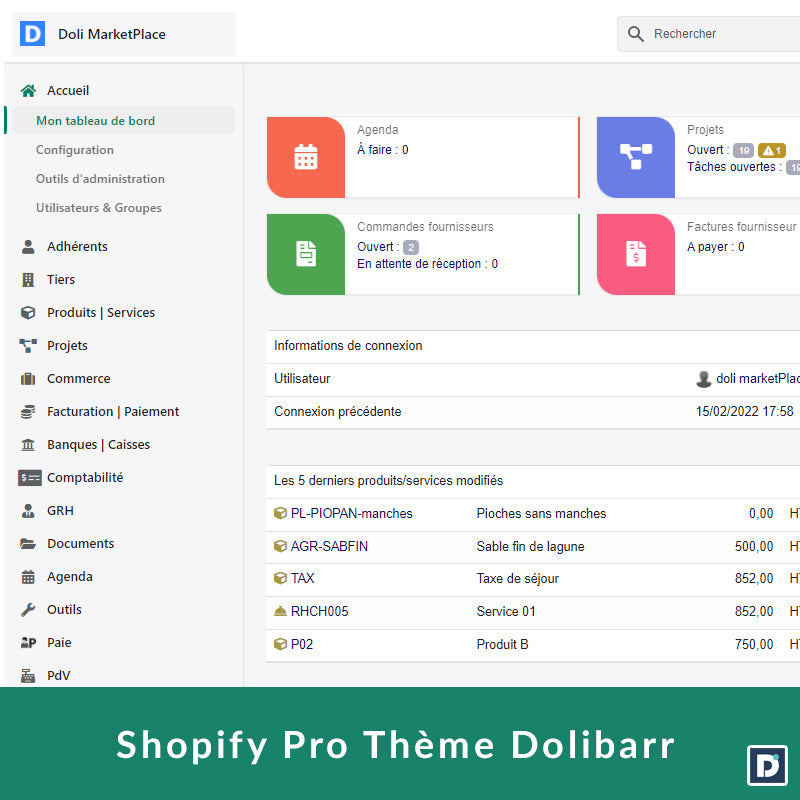Open the RHCH005 service link
Image resolution: width=800 pixels, height=800 pixels.
[x=319, y=612]
